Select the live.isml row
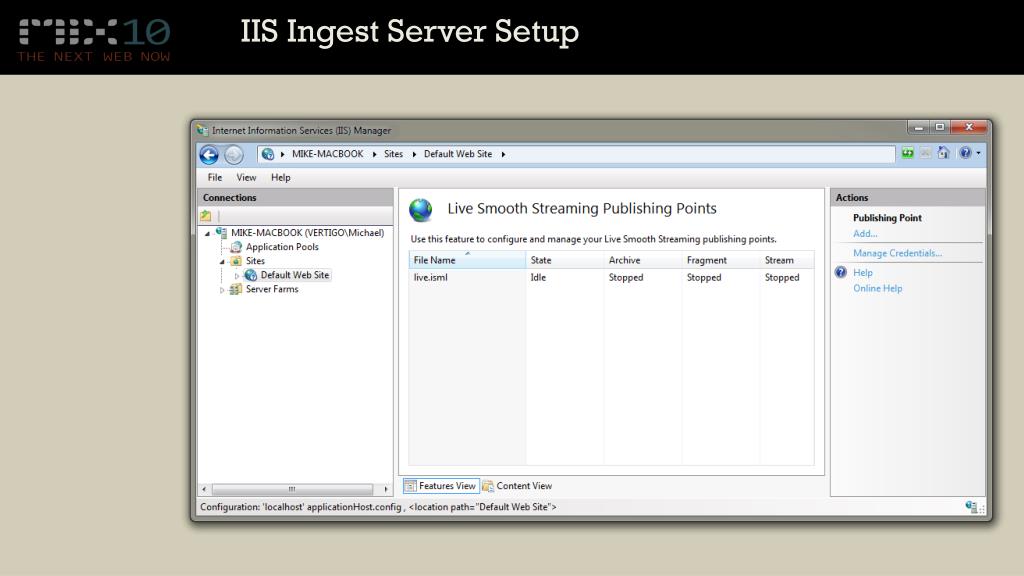This screenshot has width=1024, height=576. pos(611,278)
